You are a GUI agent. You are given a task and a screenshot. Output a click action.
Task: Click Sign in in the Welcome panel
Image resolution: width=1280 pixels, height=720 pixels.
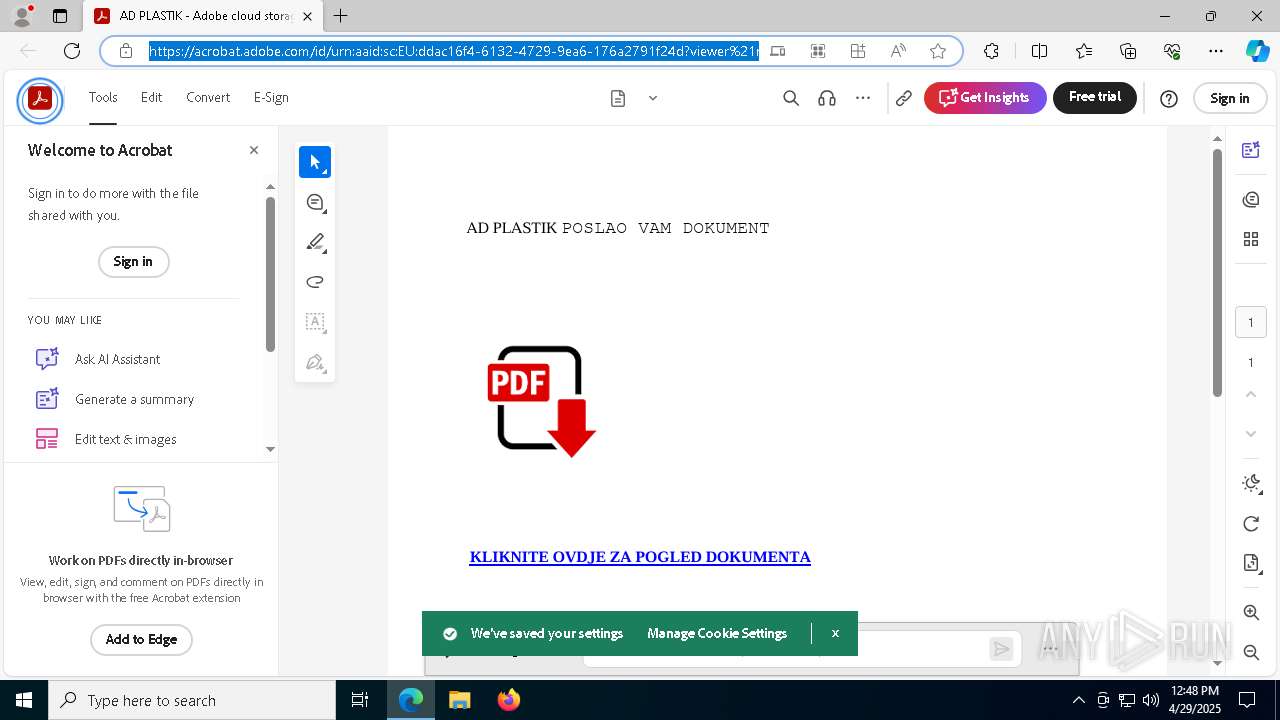tap(133, 262)
